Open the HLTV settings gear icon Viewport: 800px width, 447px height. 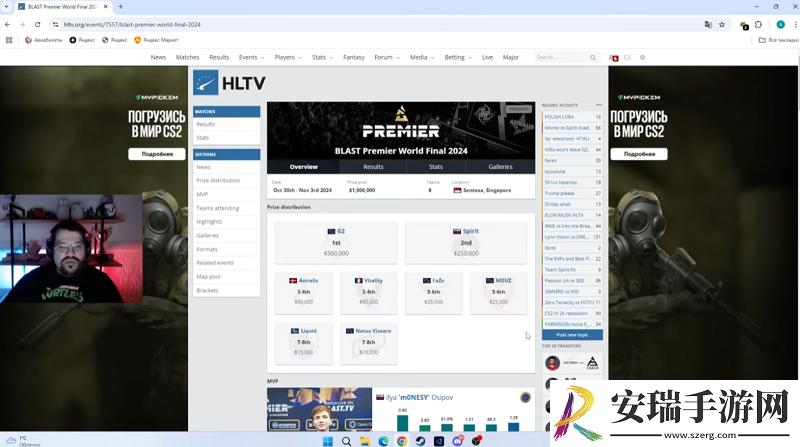642,58
